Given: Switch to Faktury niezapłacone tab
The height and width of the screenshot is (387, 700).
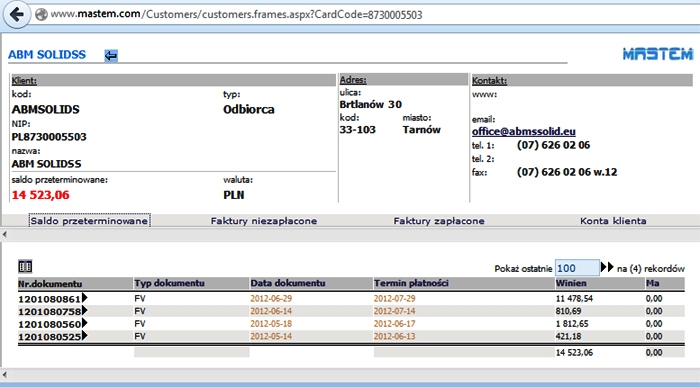Looking at the screenshot, I should point(264,221).
